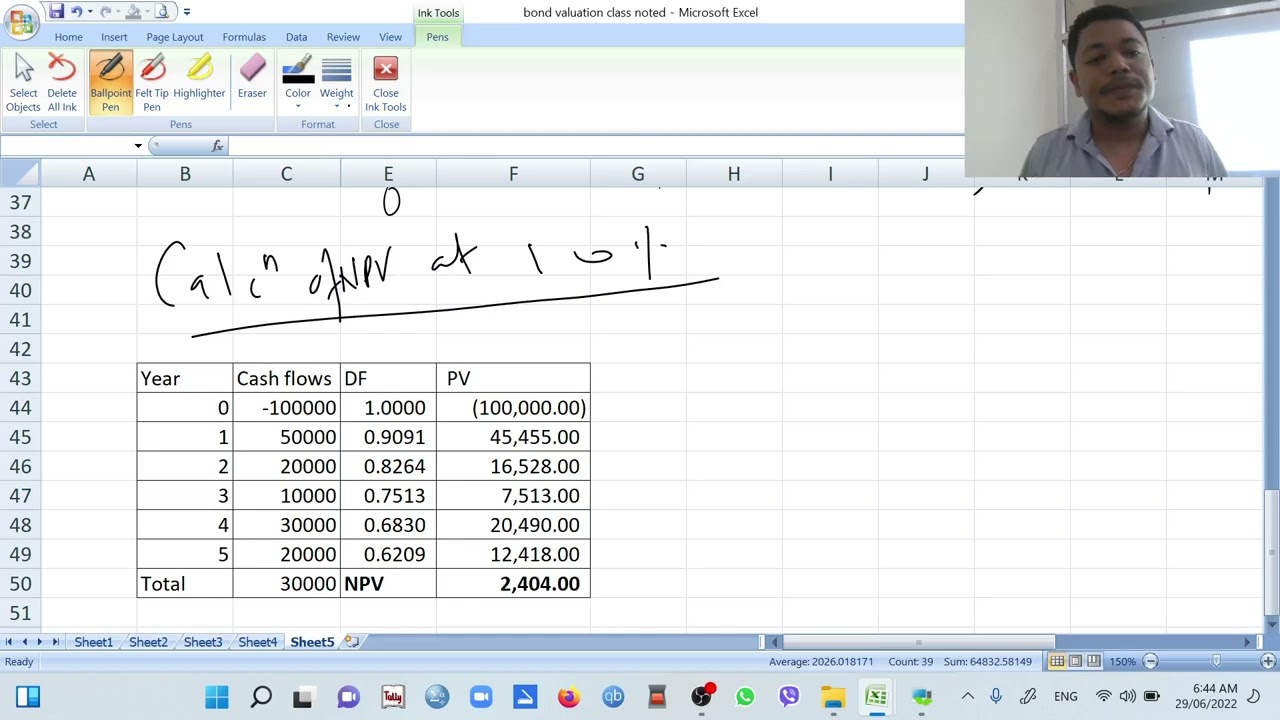
Task: Open the Review tab
Action: click(x=343, y=37)
